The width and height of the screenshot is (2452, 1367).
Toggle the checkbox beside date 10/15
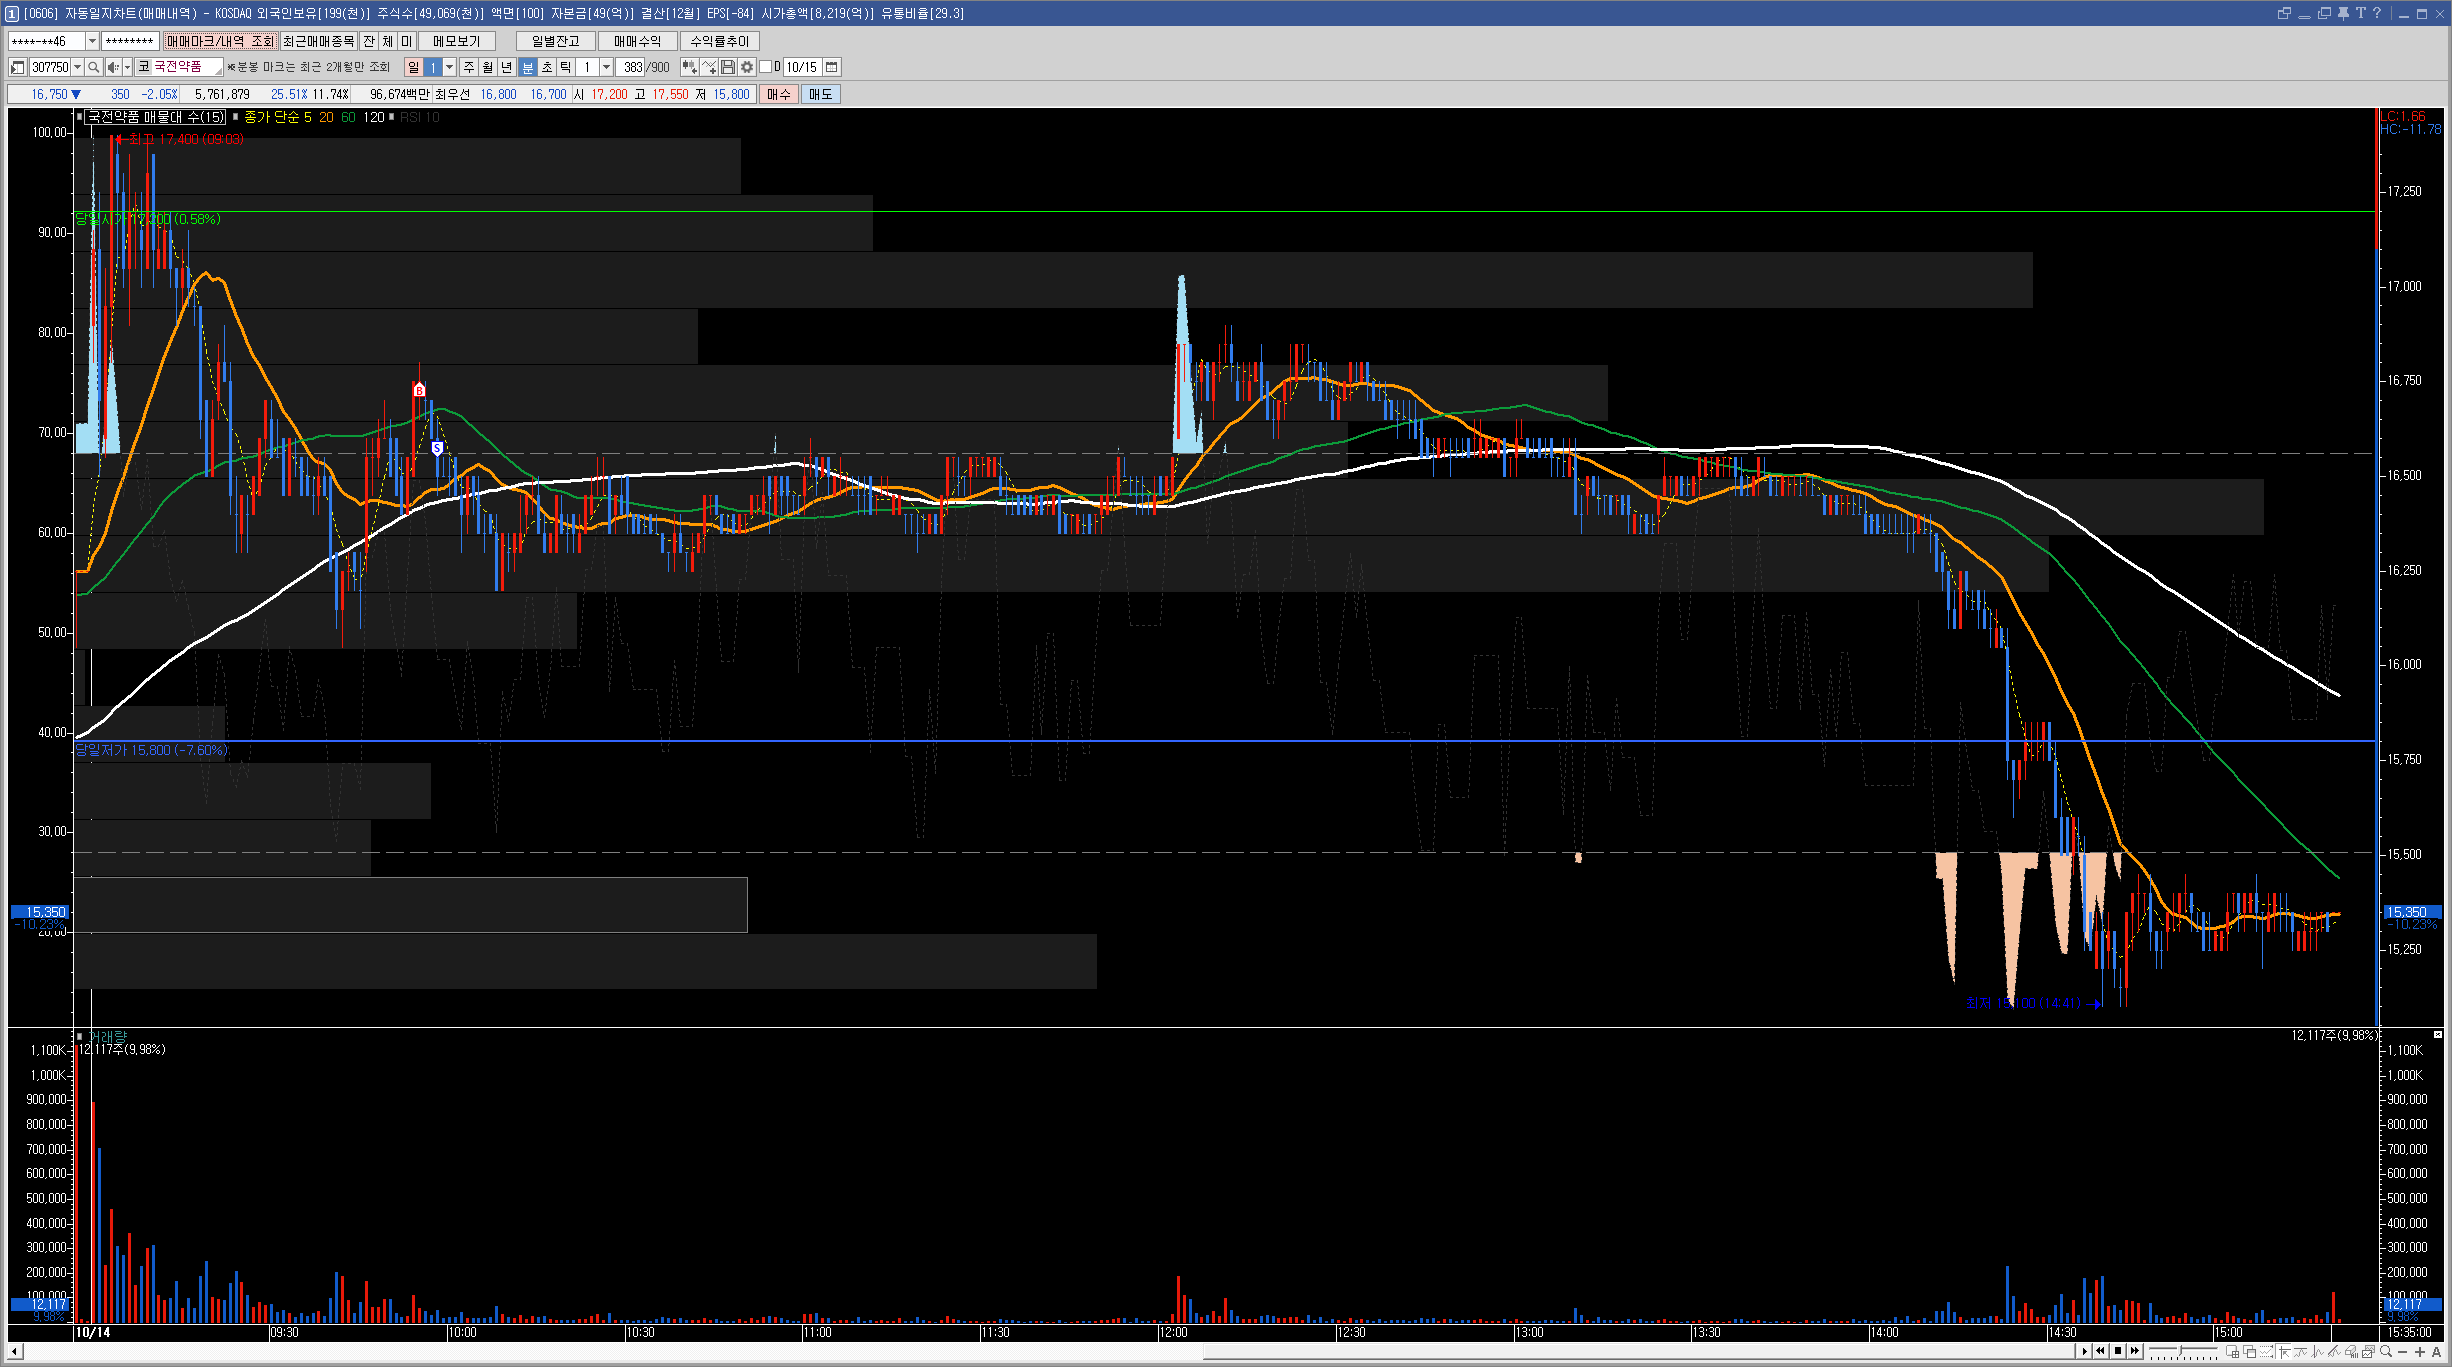point(766,67)
